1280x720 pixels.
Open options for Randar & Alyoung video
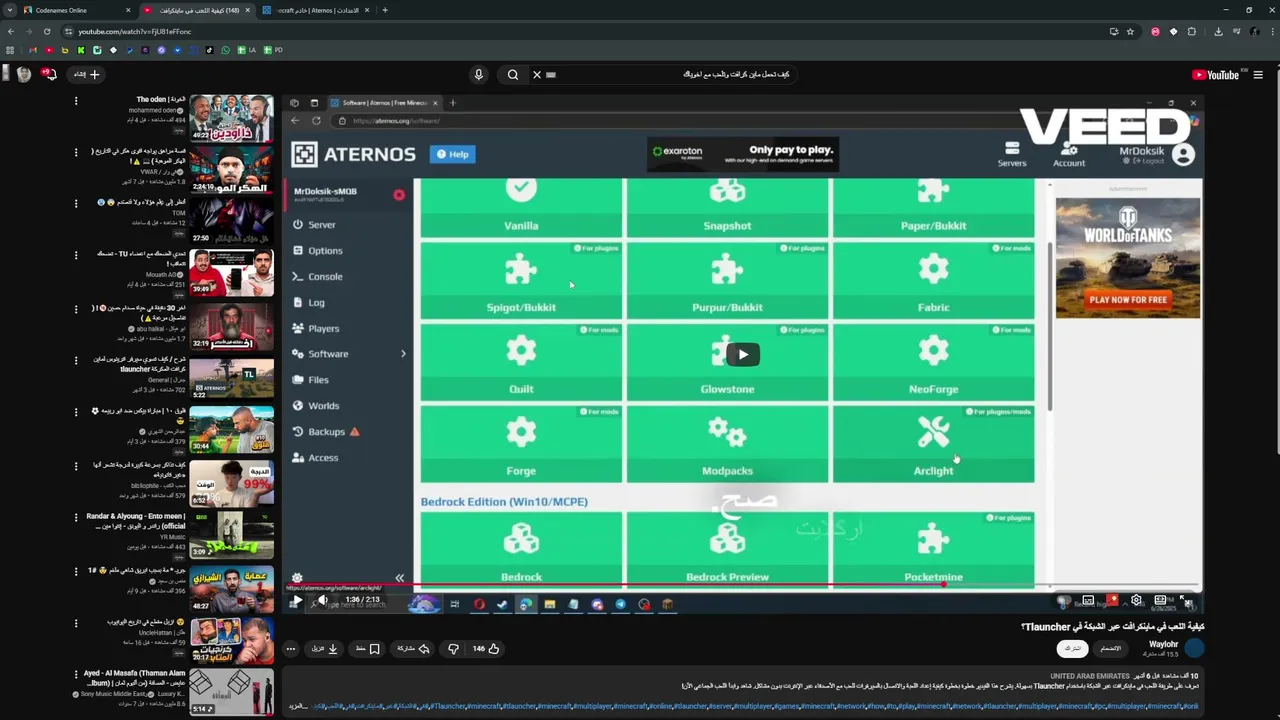pyautogui.click(x=75, y=518)
